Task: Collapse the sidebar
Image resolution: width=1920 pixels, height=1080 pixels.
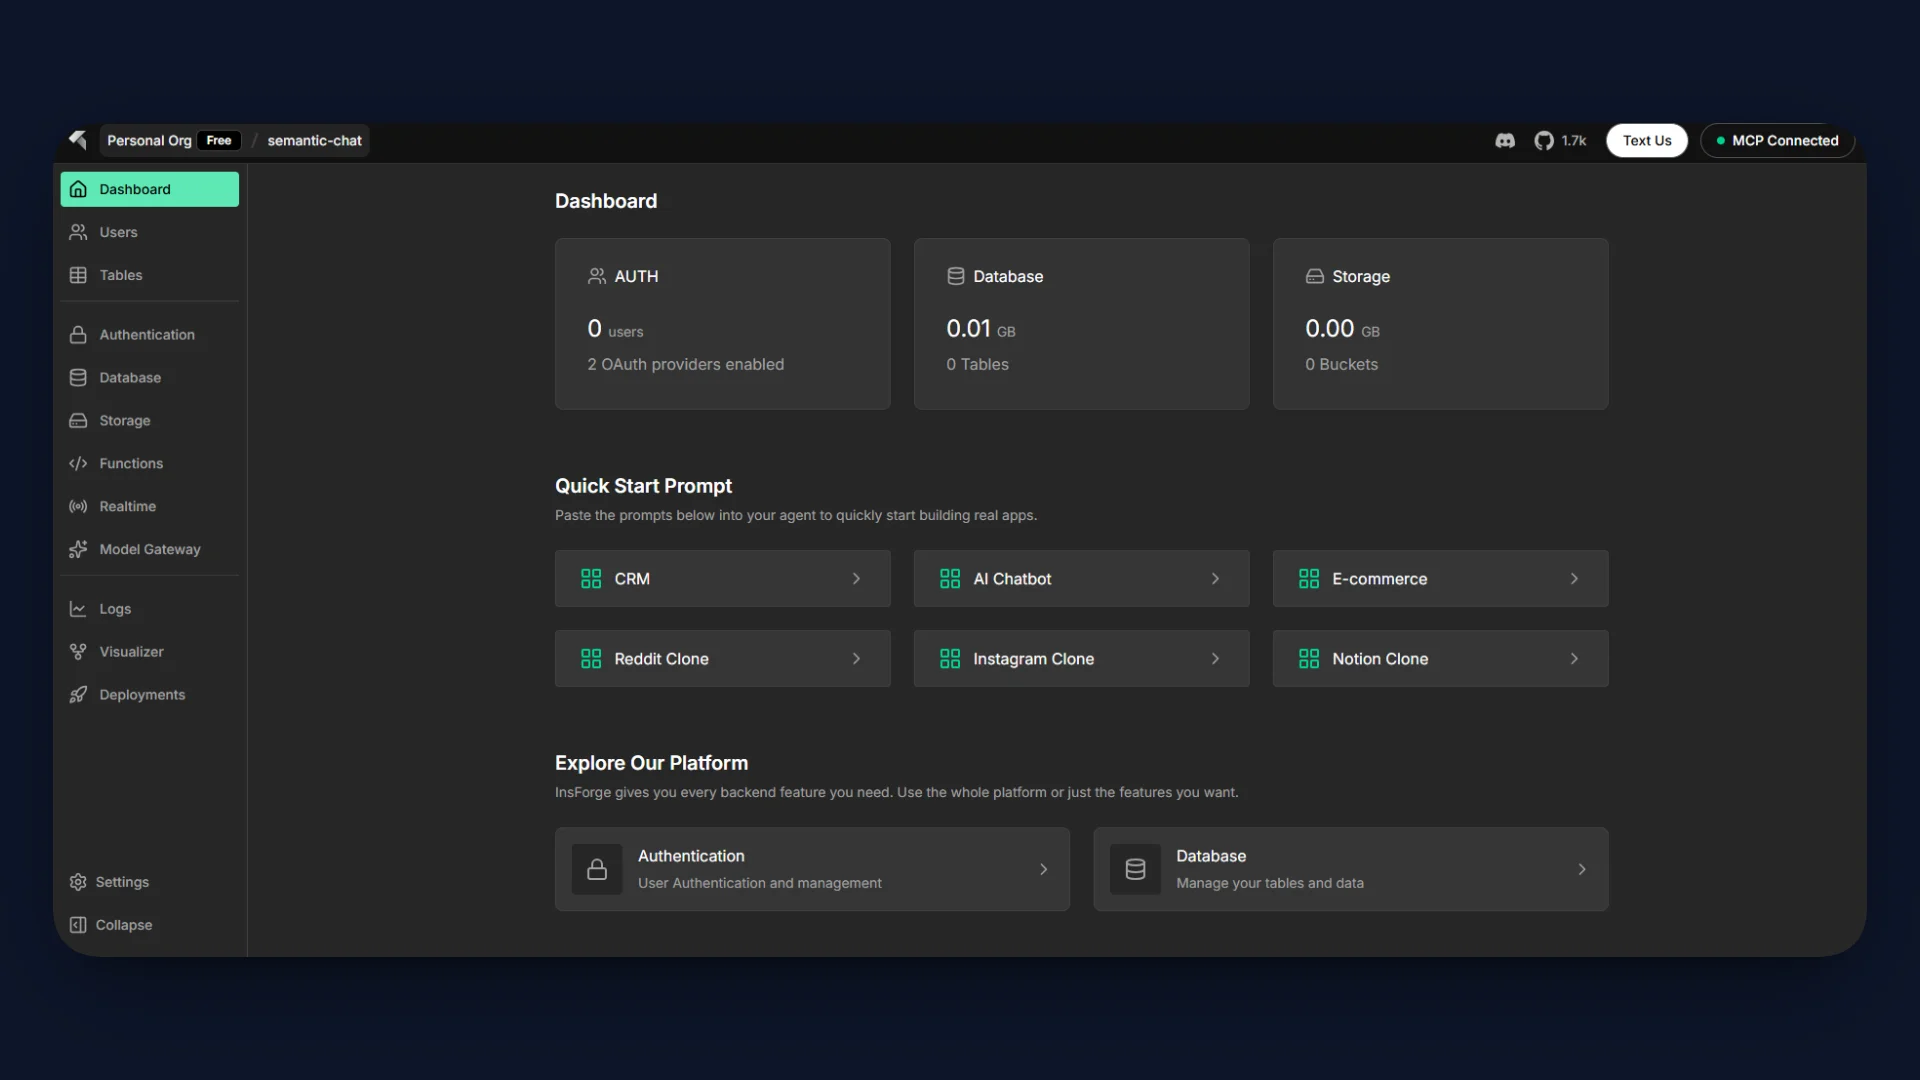Action: pyautogui.click(x=123, y=925)
